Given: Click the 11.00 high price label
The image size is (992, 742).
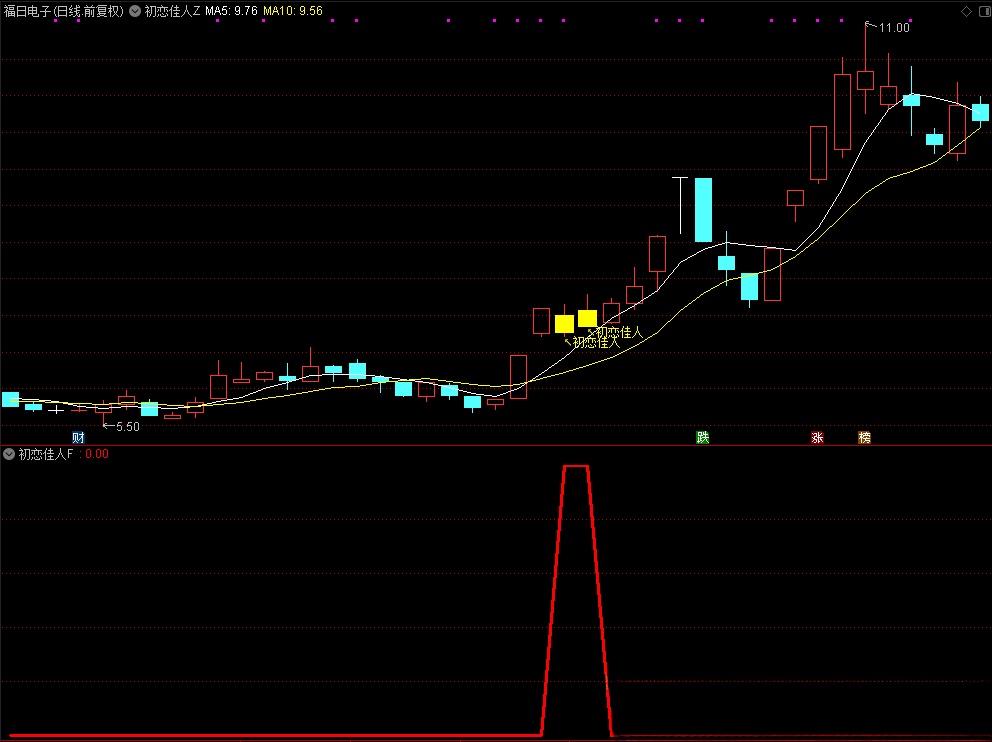Looking at the screenshot, I should (894, 28).
